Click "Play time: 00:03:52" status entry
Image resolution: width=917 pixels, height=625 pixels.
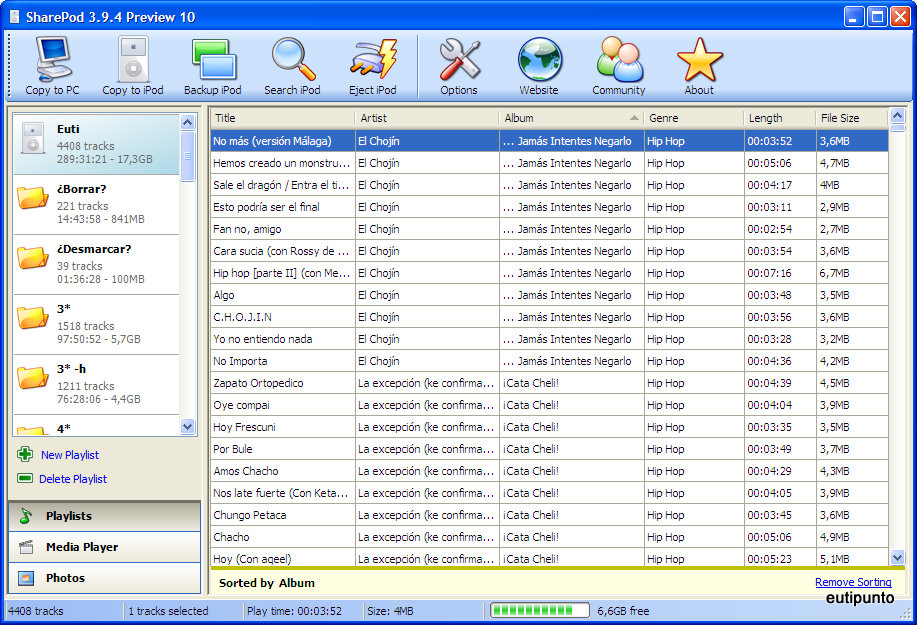[294, 611]
